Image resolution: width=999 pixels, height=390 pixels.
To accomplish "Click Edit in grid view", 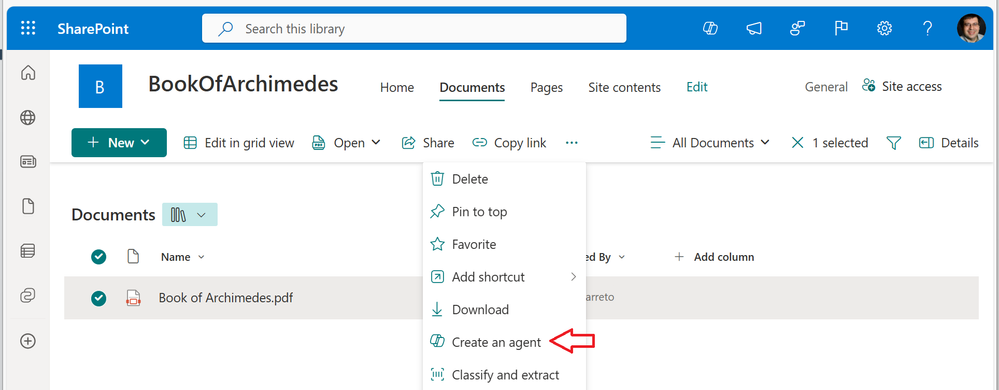I will point(239,143).
